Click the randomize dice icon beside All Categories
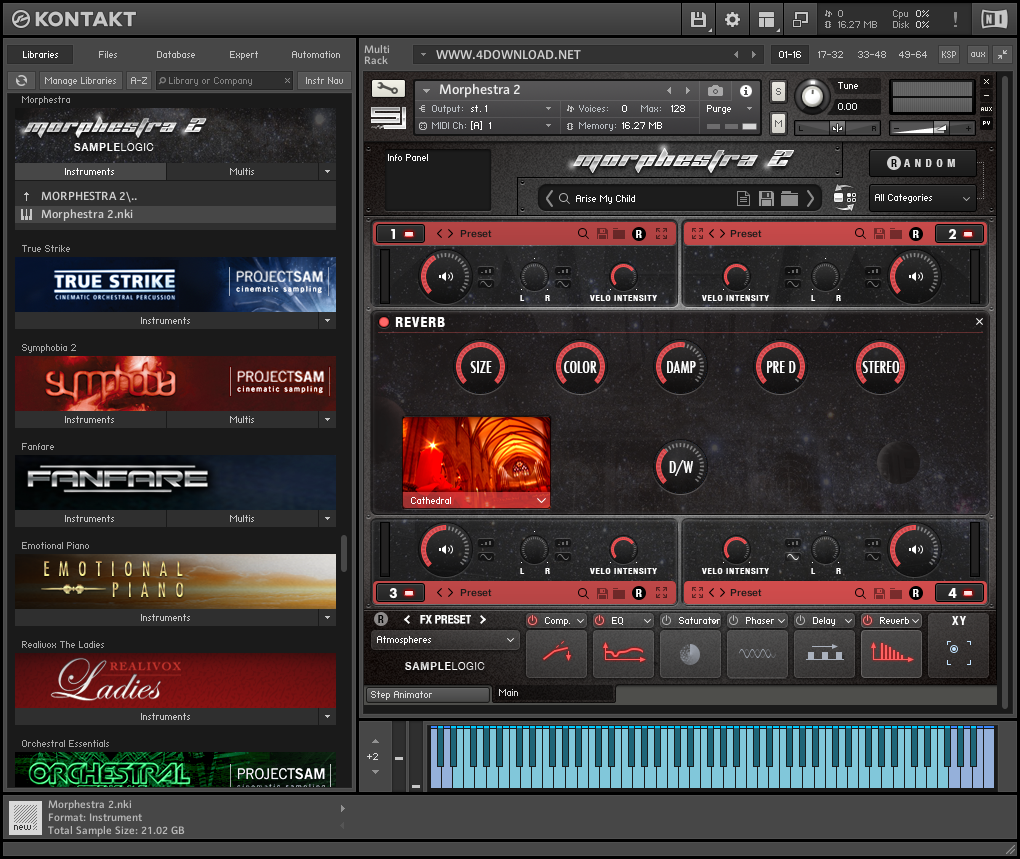Image resolution: width=1020 pixels, height=859 pixels. [845, 197]
